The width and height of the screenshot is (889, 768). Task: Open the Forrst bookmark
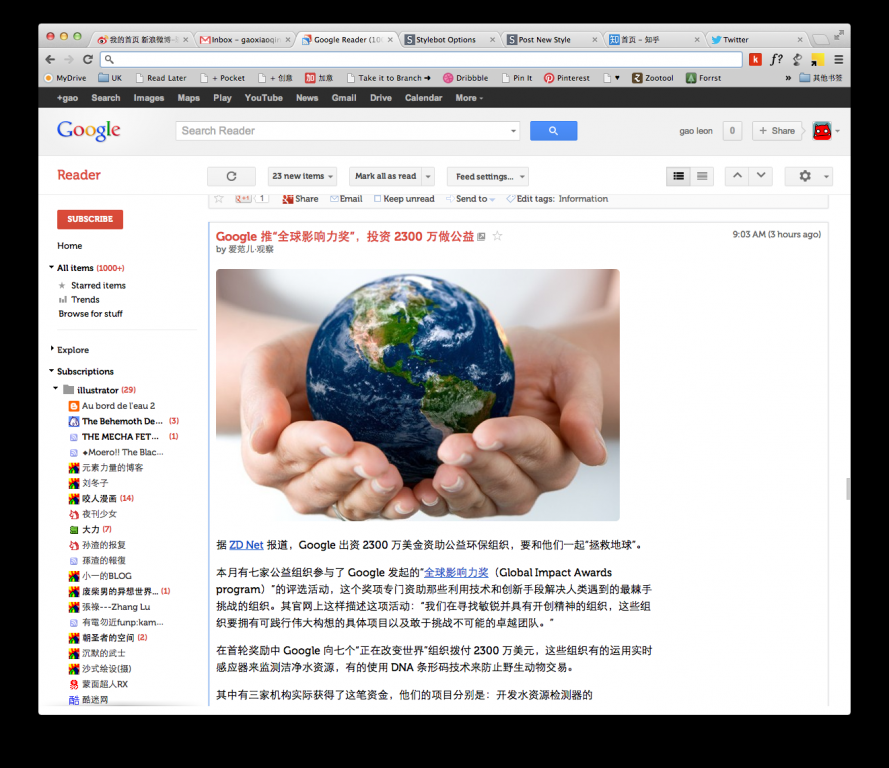[704, 78]
